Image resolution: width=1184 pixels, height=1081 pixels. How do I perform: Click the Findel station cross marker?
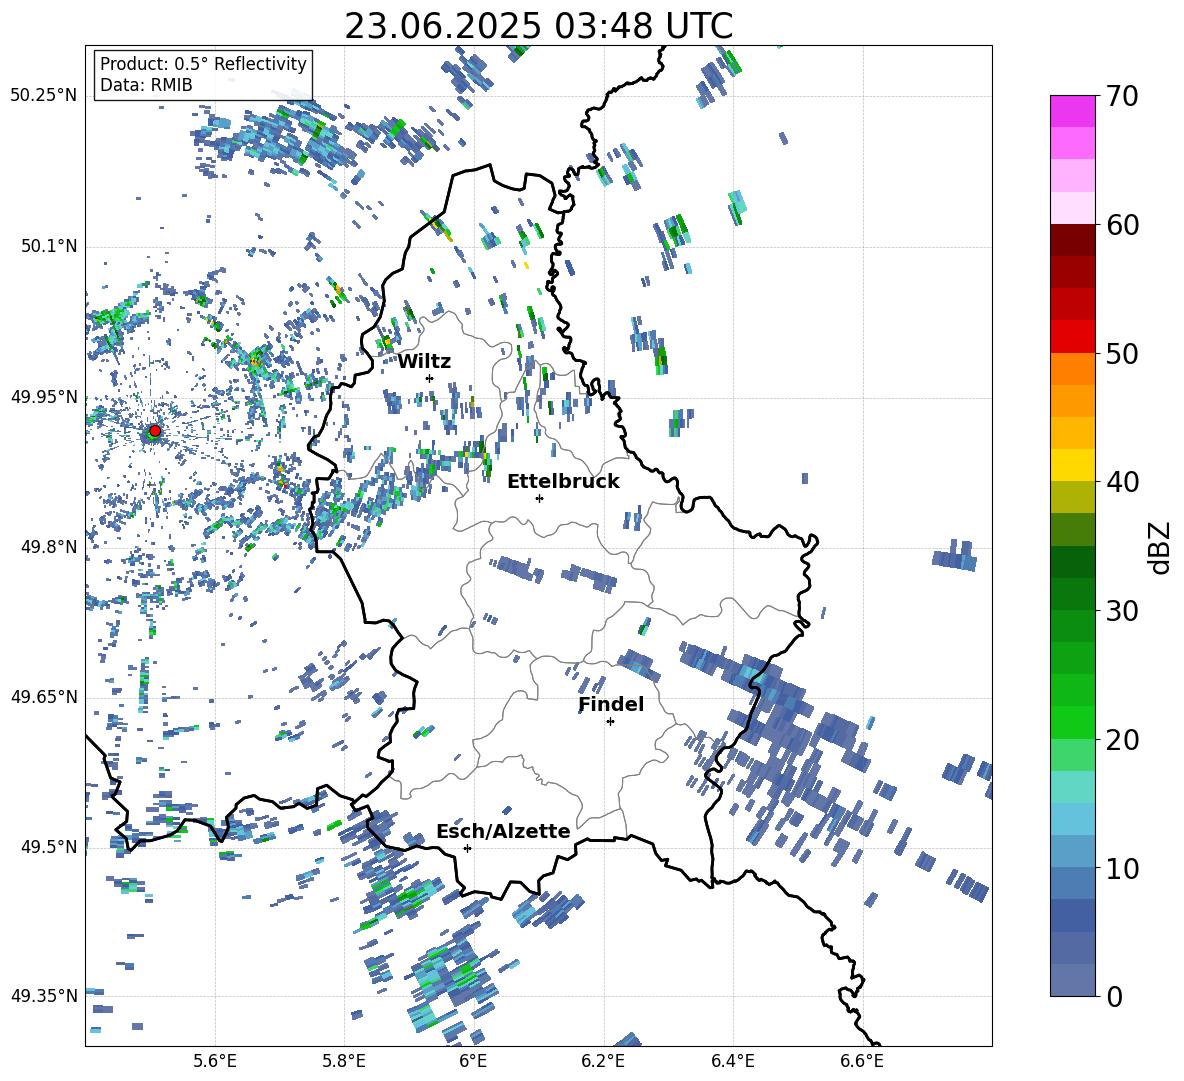610,722
